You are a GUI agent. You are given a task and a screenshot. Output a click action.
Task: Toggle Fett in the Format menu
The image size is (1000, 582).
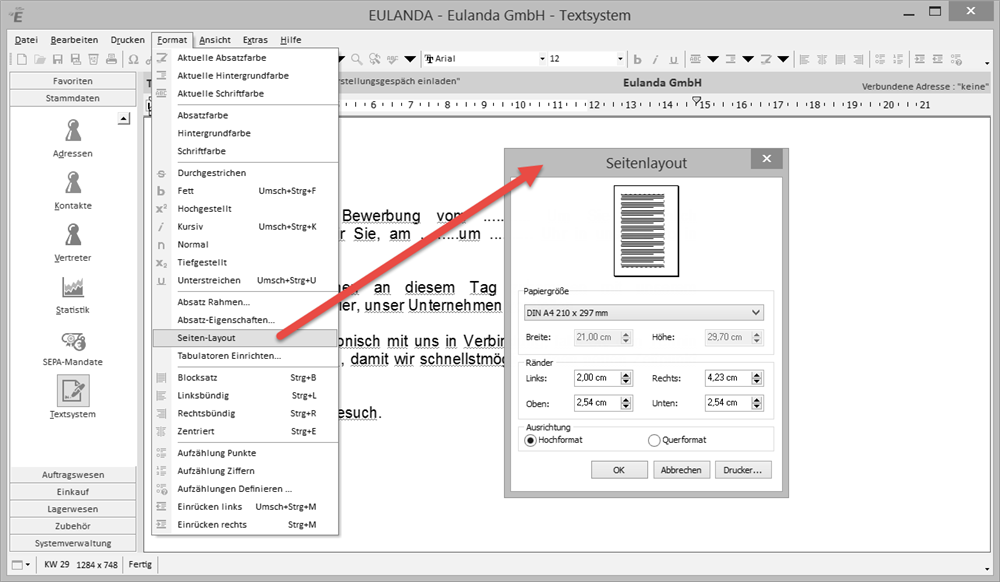[245, 191]
